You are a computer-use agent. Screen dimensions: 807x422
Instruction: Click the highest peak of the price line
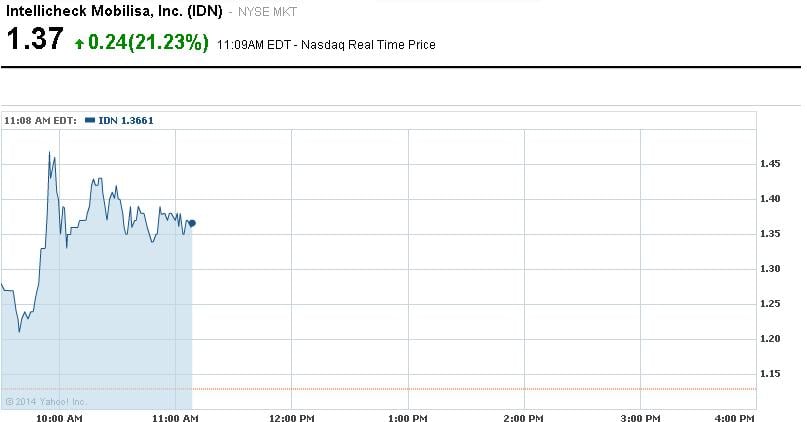tap(49, 152)
